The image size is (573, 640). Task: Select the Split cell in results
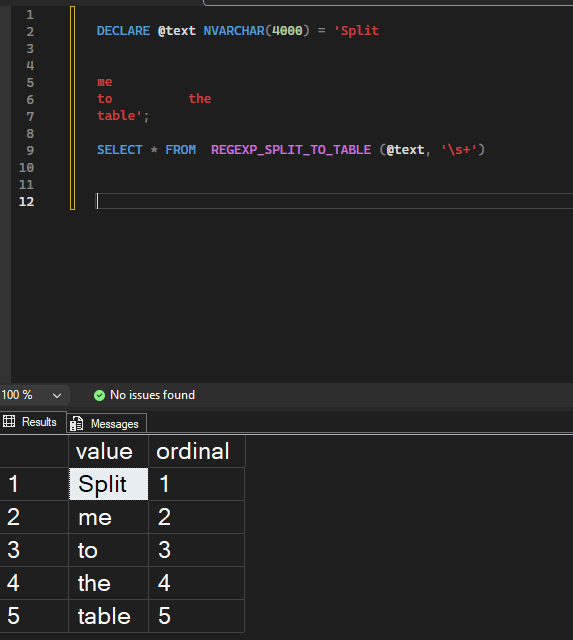tap(109, 484)
